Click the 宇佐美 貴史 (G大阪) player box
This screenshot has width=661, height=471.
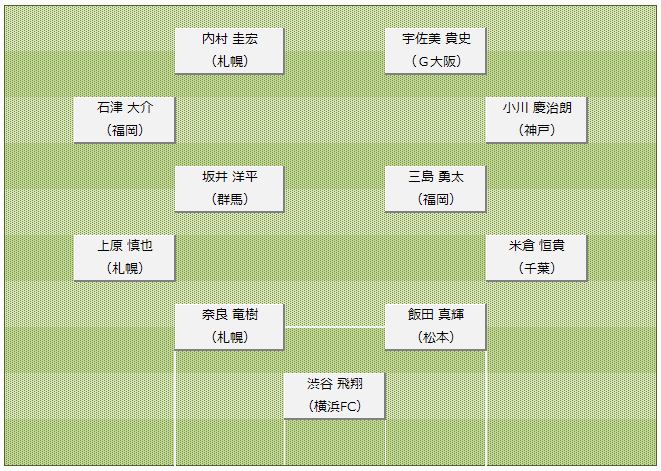[435, 51]
